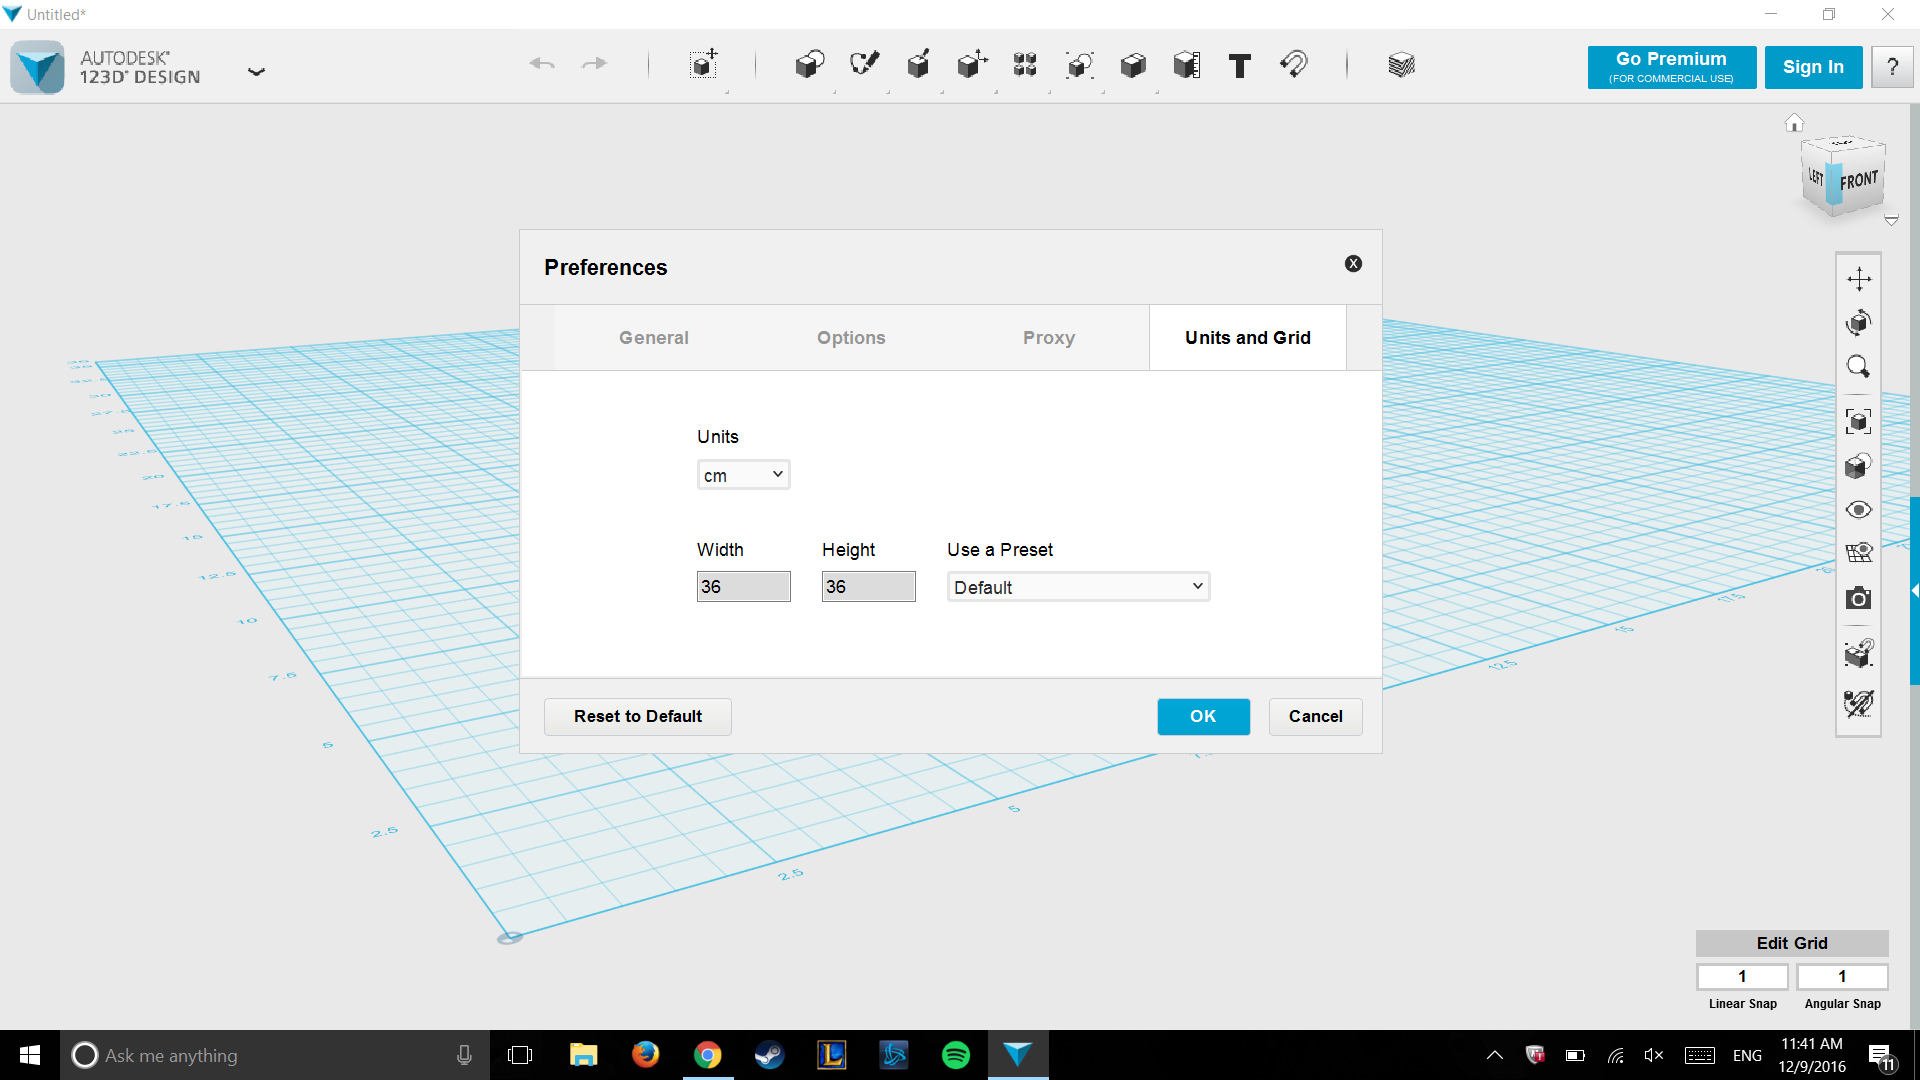Viewport: 1920px width, 1080px height.
Task: Click the OK button to confirm
Action: [1203, 715]
